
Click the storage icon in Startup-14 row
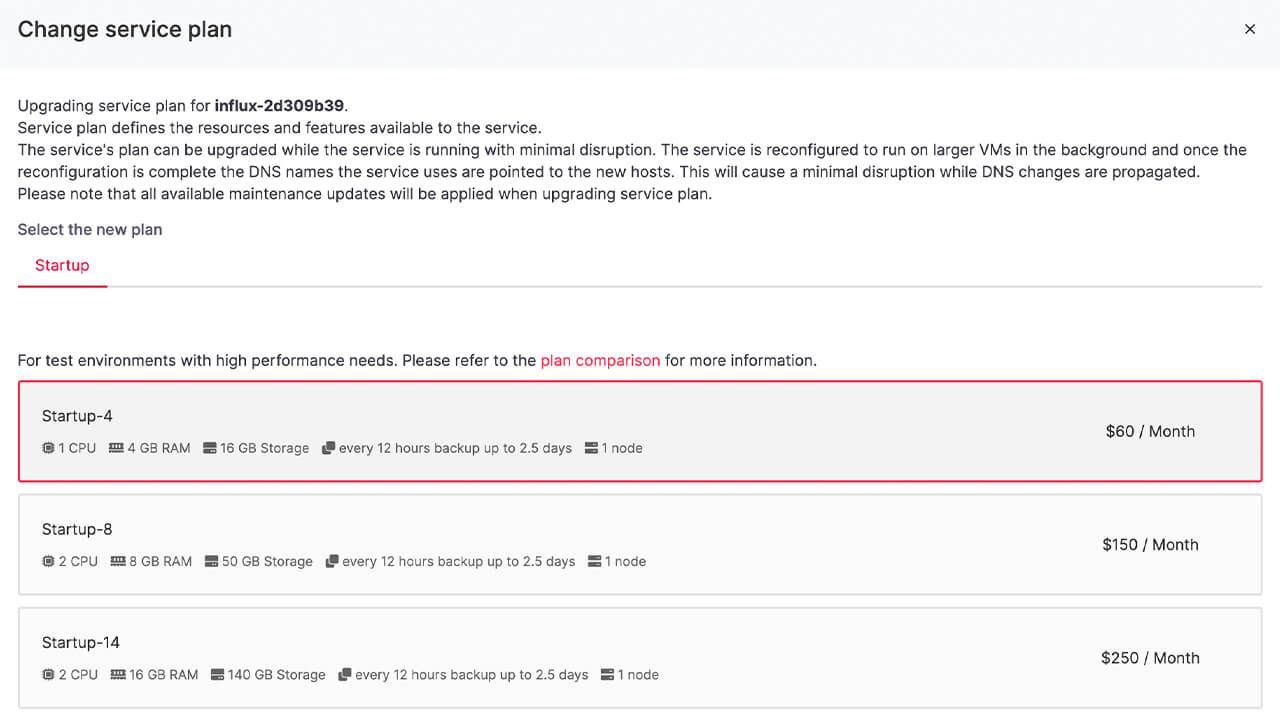coord(218,675)
